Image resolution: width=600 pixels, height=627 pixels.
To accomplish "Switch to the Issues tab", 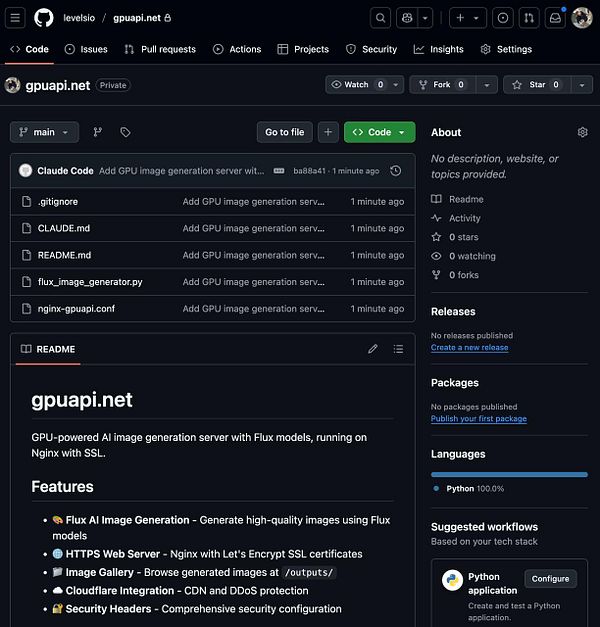I will (x=86, y=49).
